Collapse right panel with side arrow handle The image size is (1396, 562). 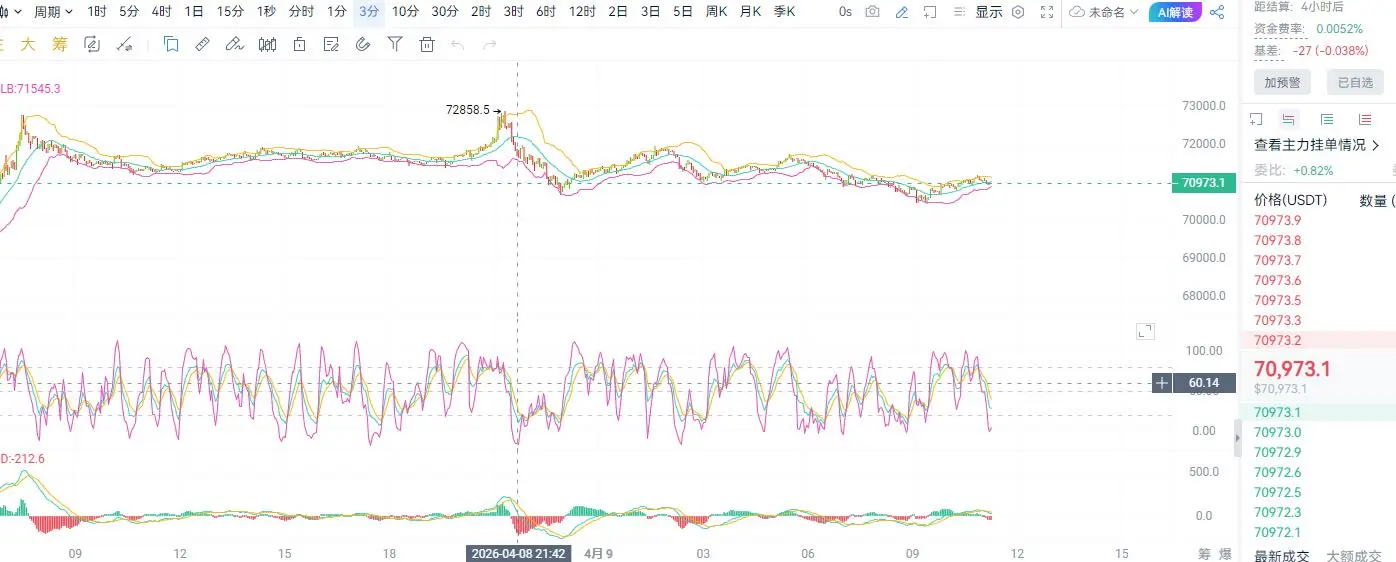click(x=1237, y=437)
